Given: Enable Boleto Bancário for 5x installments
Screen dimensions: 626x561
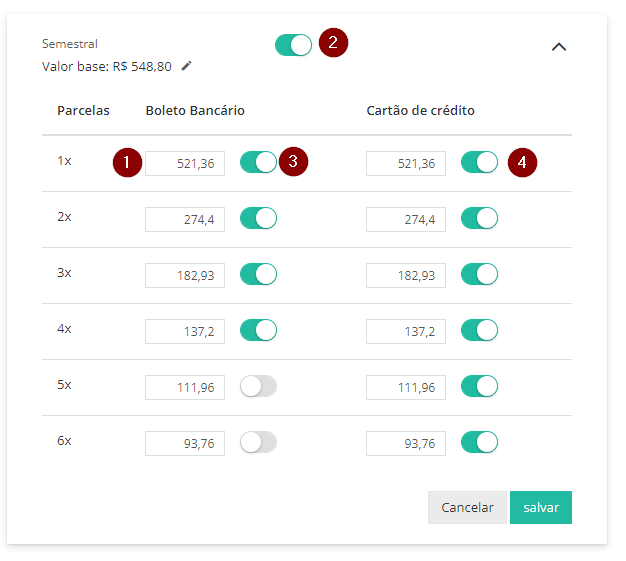Looking at the screenshot, I should click(x=258, y=386).
